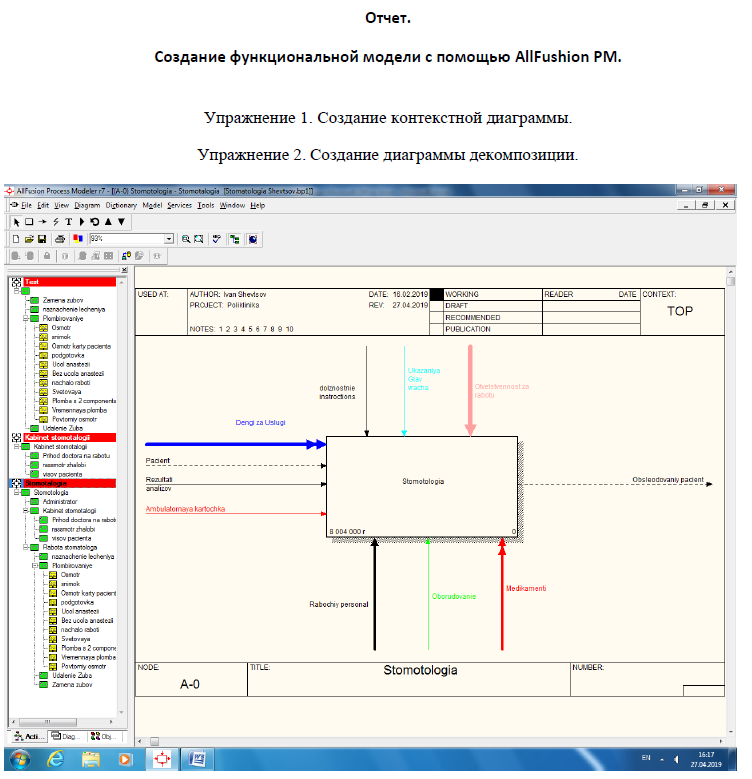752x779 pixels.
Task: Select the Pointer tool in the toolbar
Action: coord(16,222)
